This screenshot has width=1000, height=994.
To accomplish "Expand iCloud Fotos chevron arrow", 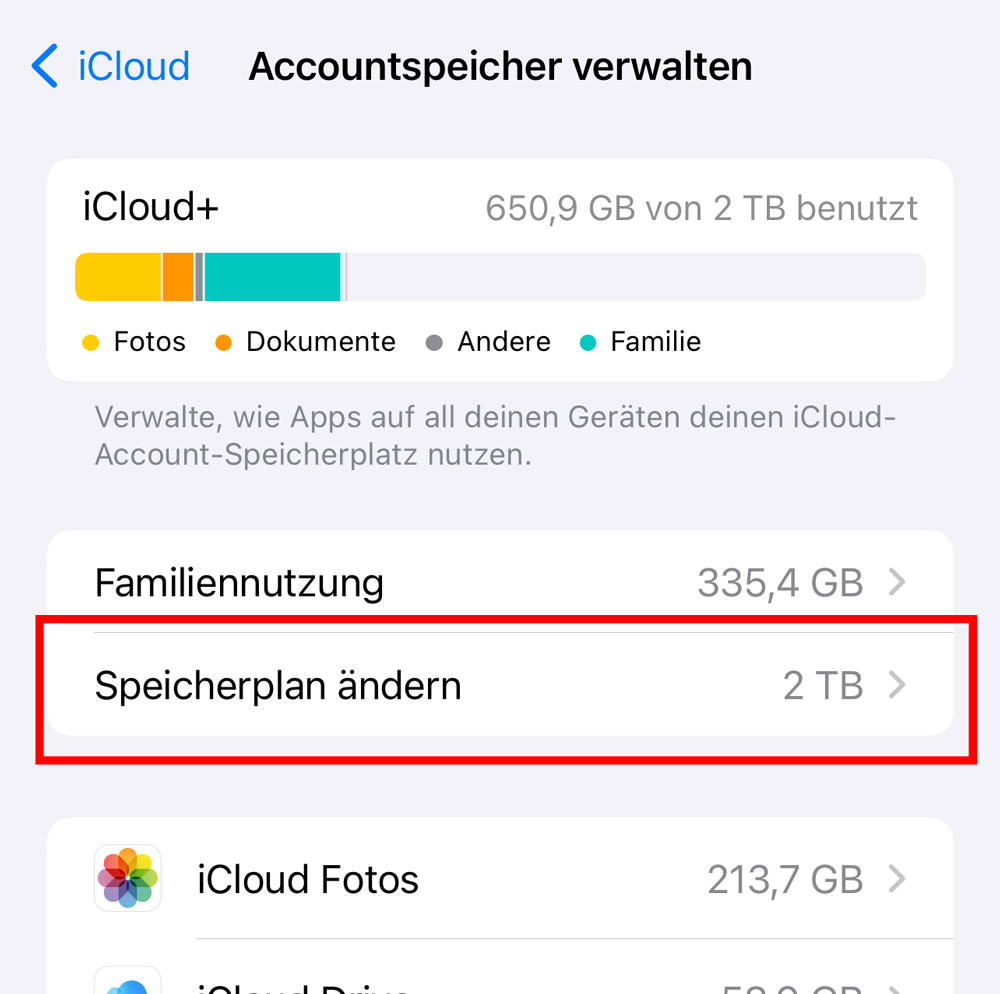I will 897,879.
